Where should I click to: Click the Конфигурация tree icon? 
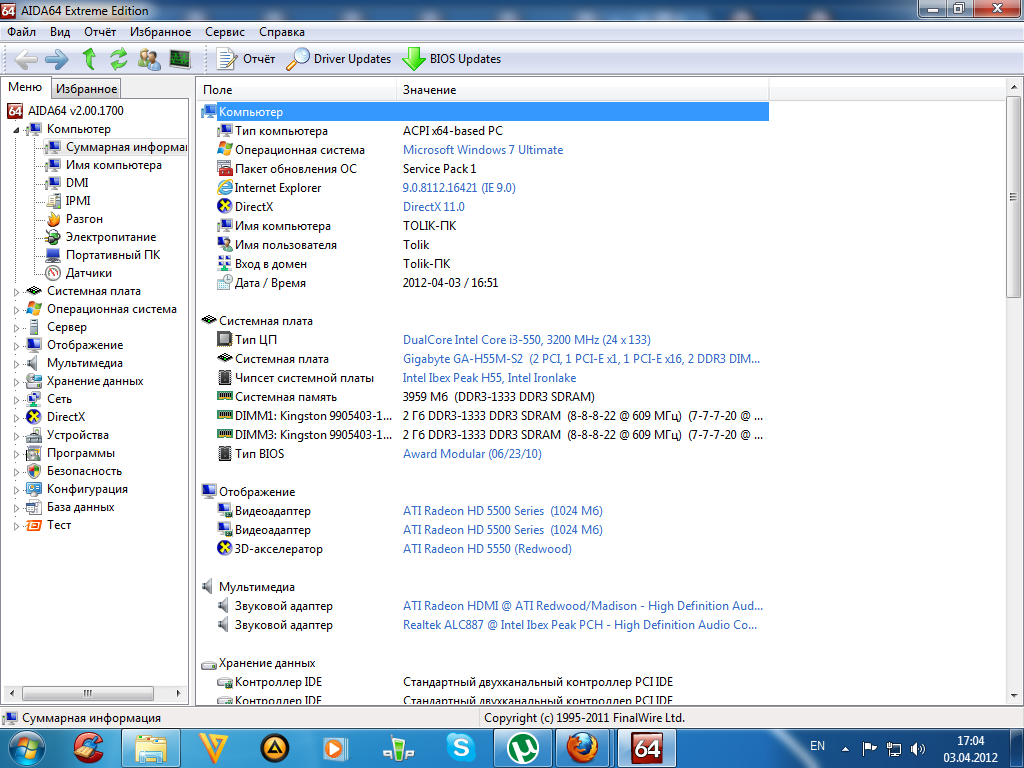pyautogui.click(x=34, y=489)
